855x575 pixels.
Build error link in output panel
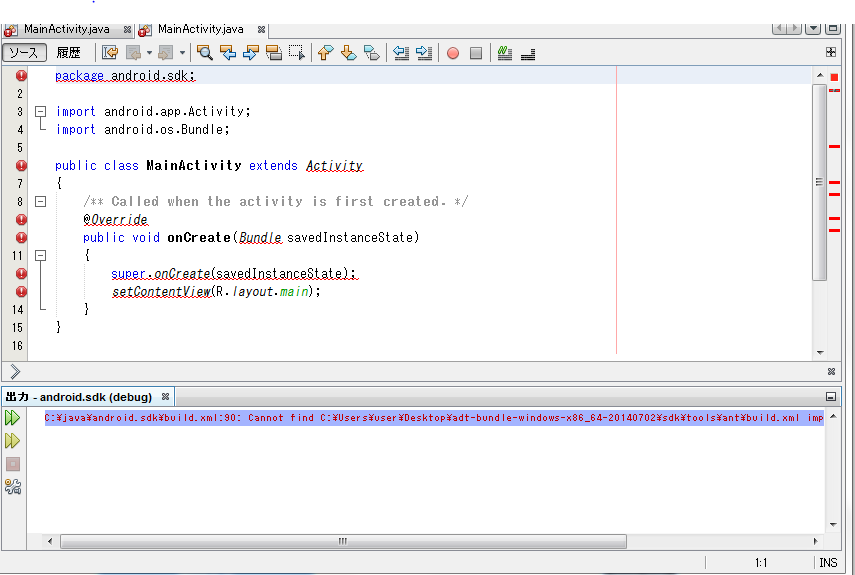pyautogui.click(x=434, y=418)
